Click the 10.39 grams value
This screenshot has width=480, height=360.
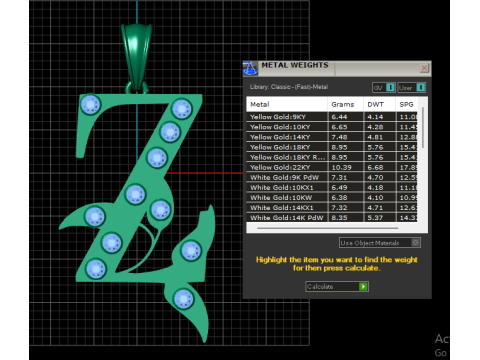341,167
